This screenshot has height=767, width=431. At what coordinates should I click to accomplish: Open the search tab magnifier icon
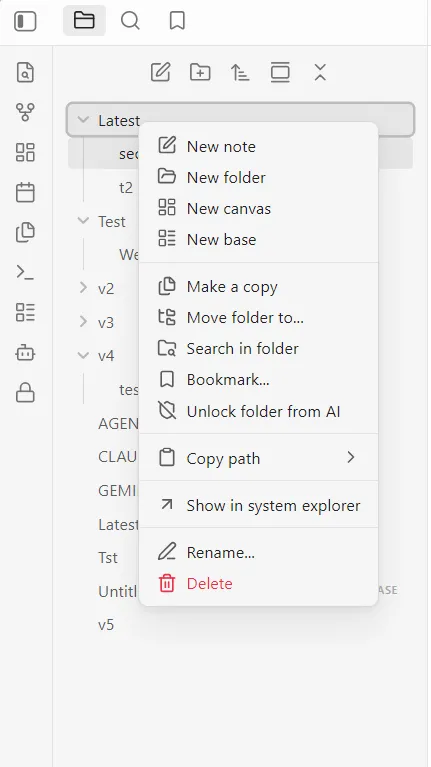click(x=130, y=21)
